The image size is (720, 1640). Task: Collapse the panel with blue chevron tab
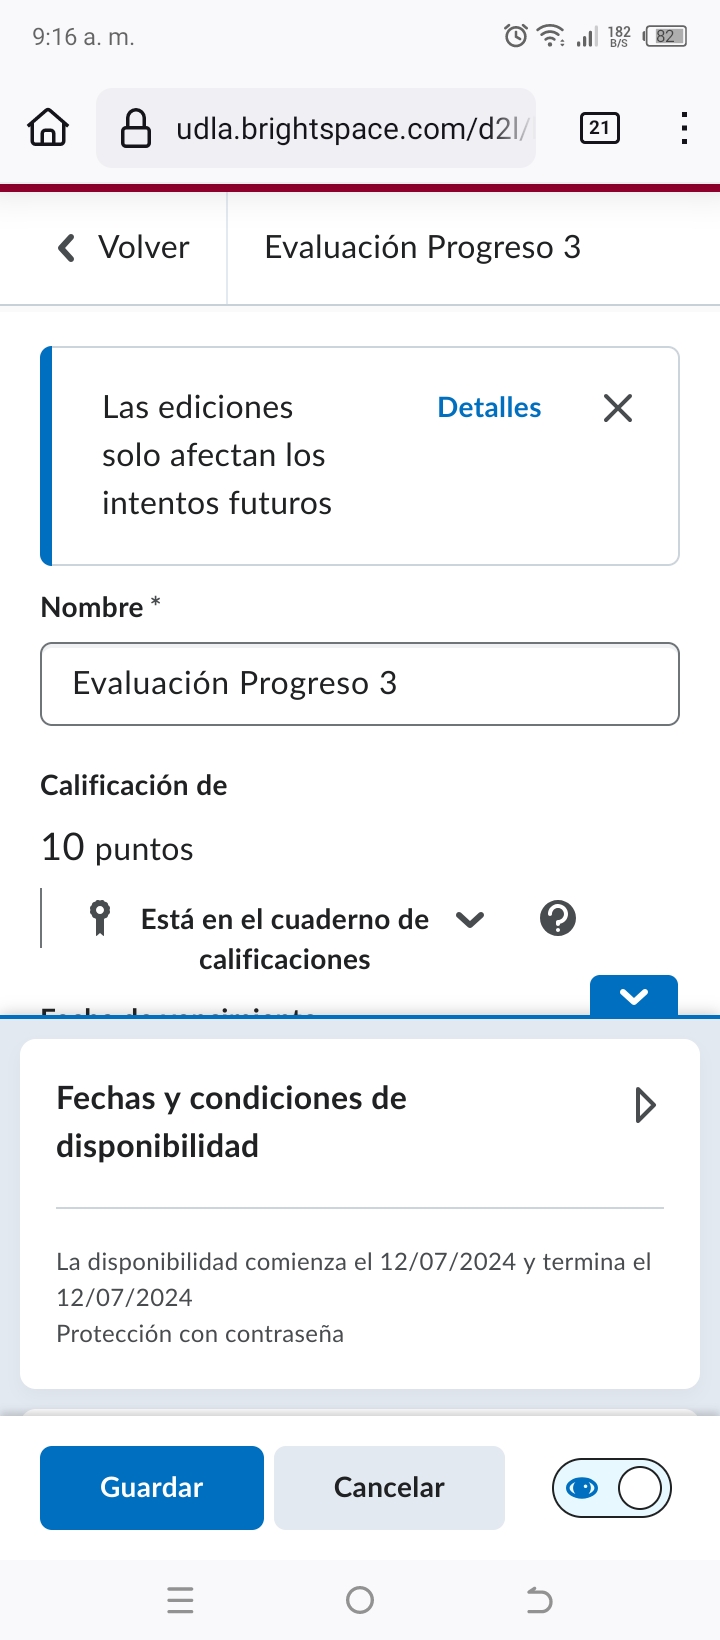[634, 996]
